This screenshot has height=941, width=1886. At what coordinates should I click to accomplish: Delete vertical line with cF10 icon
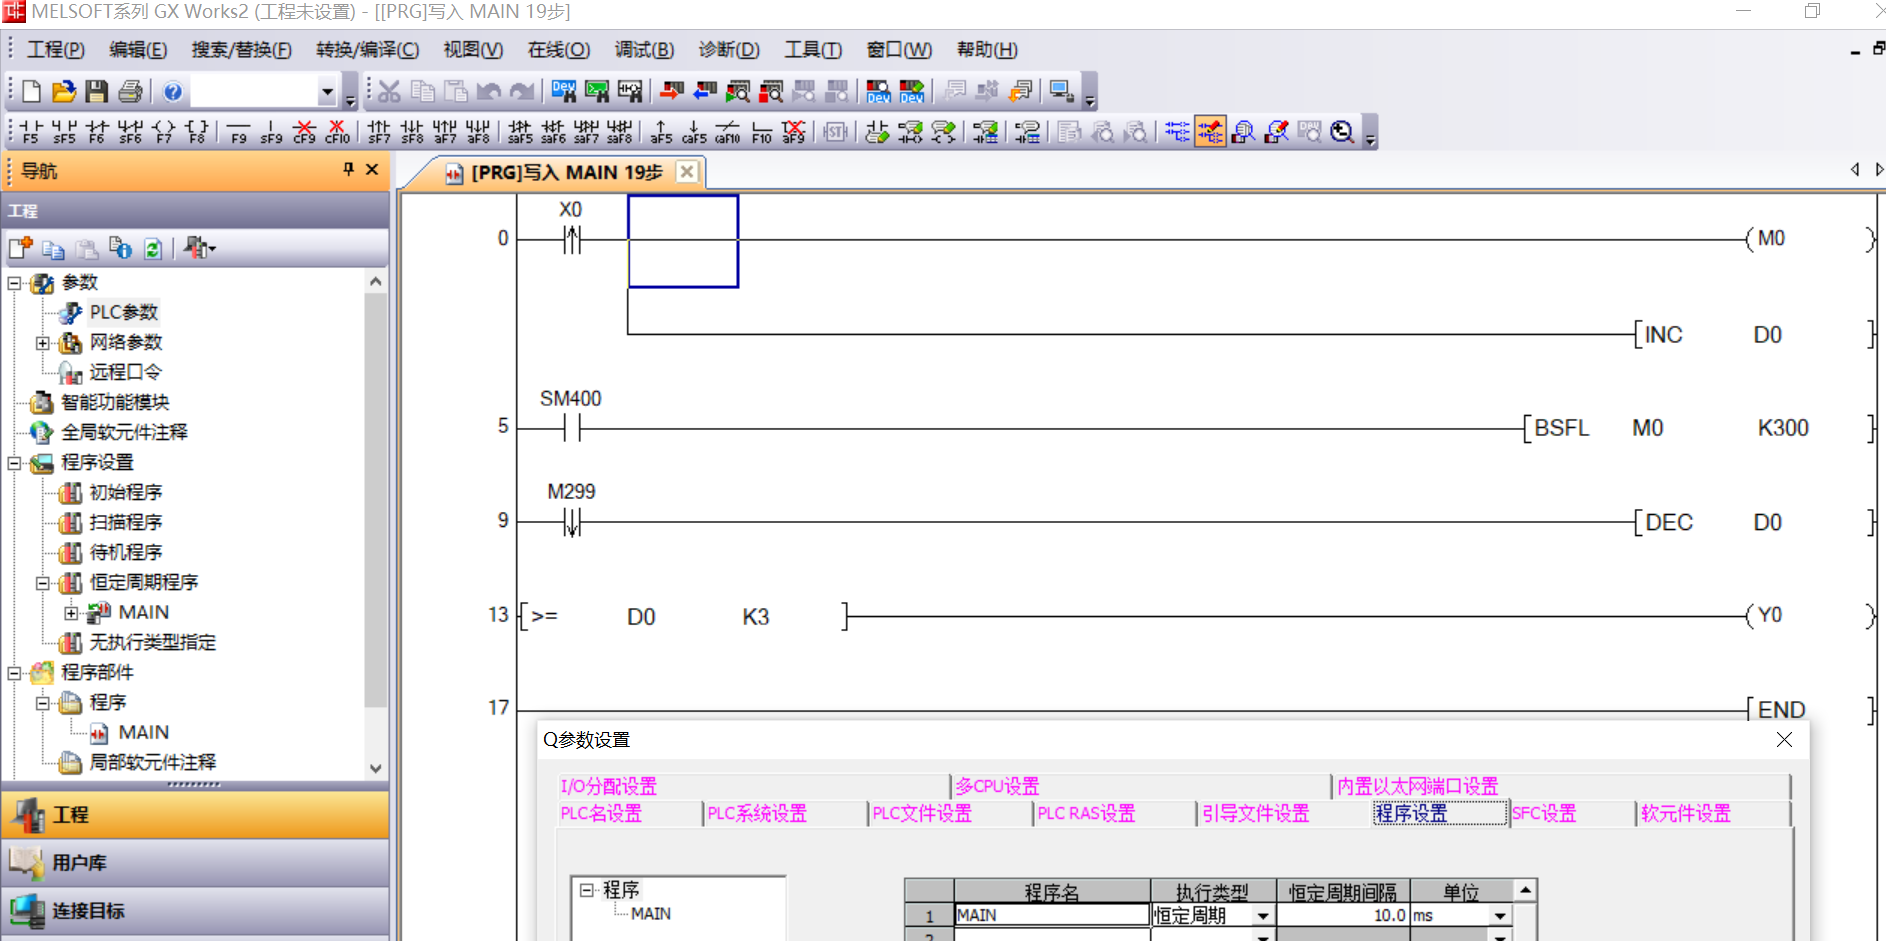click(338, 132)
